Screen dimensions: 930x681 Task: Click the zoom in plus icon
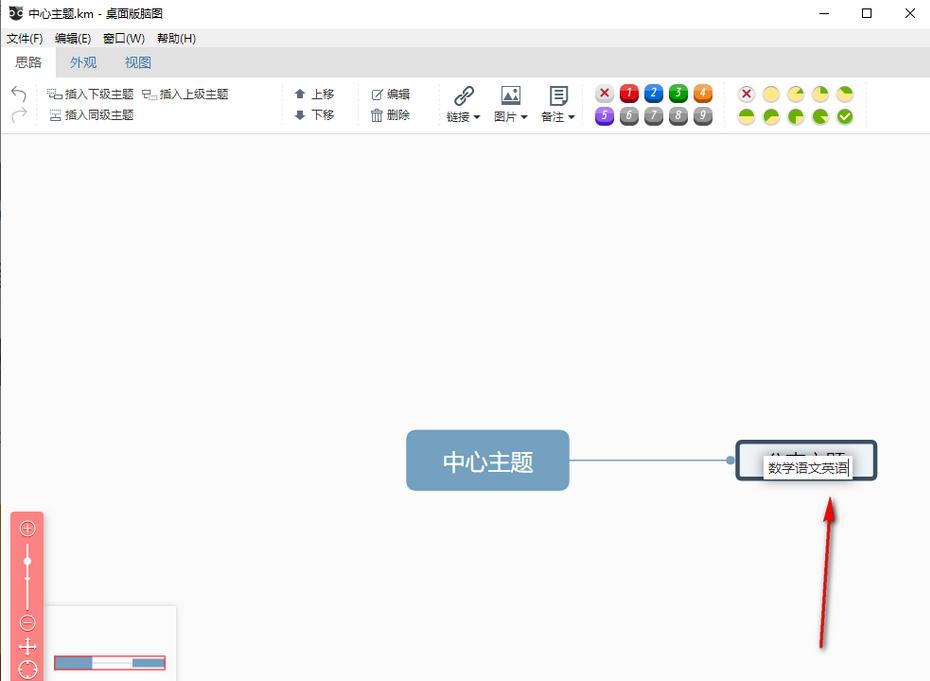(28, 528)
